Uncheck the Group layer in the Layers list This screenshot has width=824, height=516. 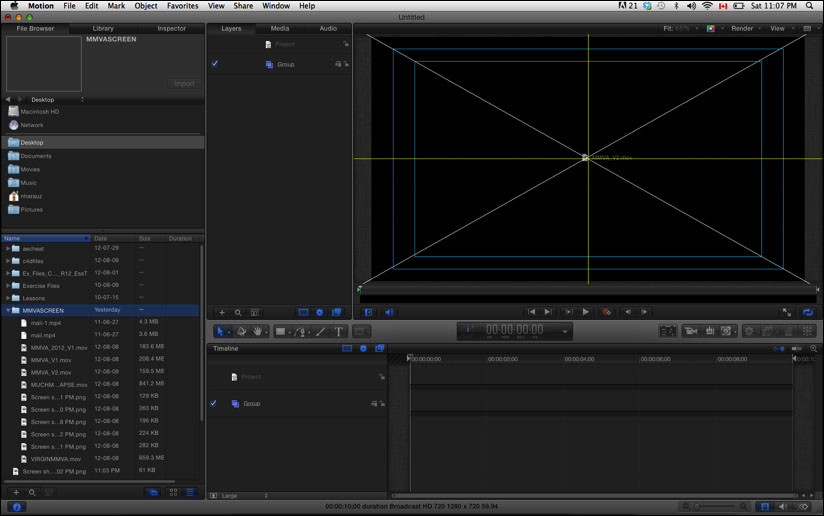pos(214,64)
